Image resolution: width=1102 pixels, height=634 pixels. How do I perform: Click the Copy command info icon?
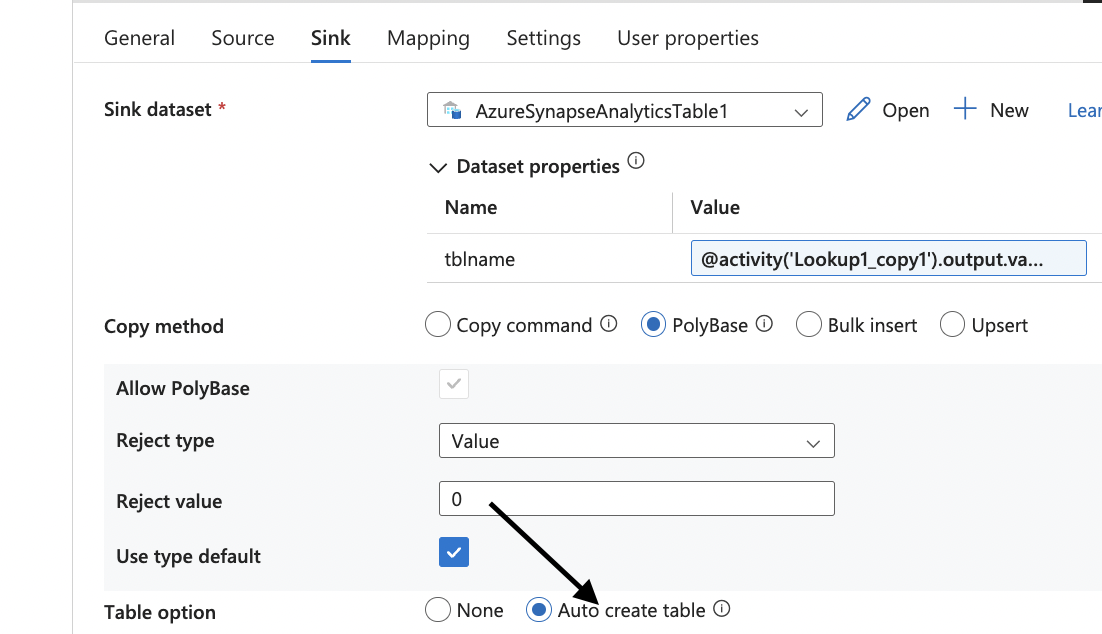point(608,324)
